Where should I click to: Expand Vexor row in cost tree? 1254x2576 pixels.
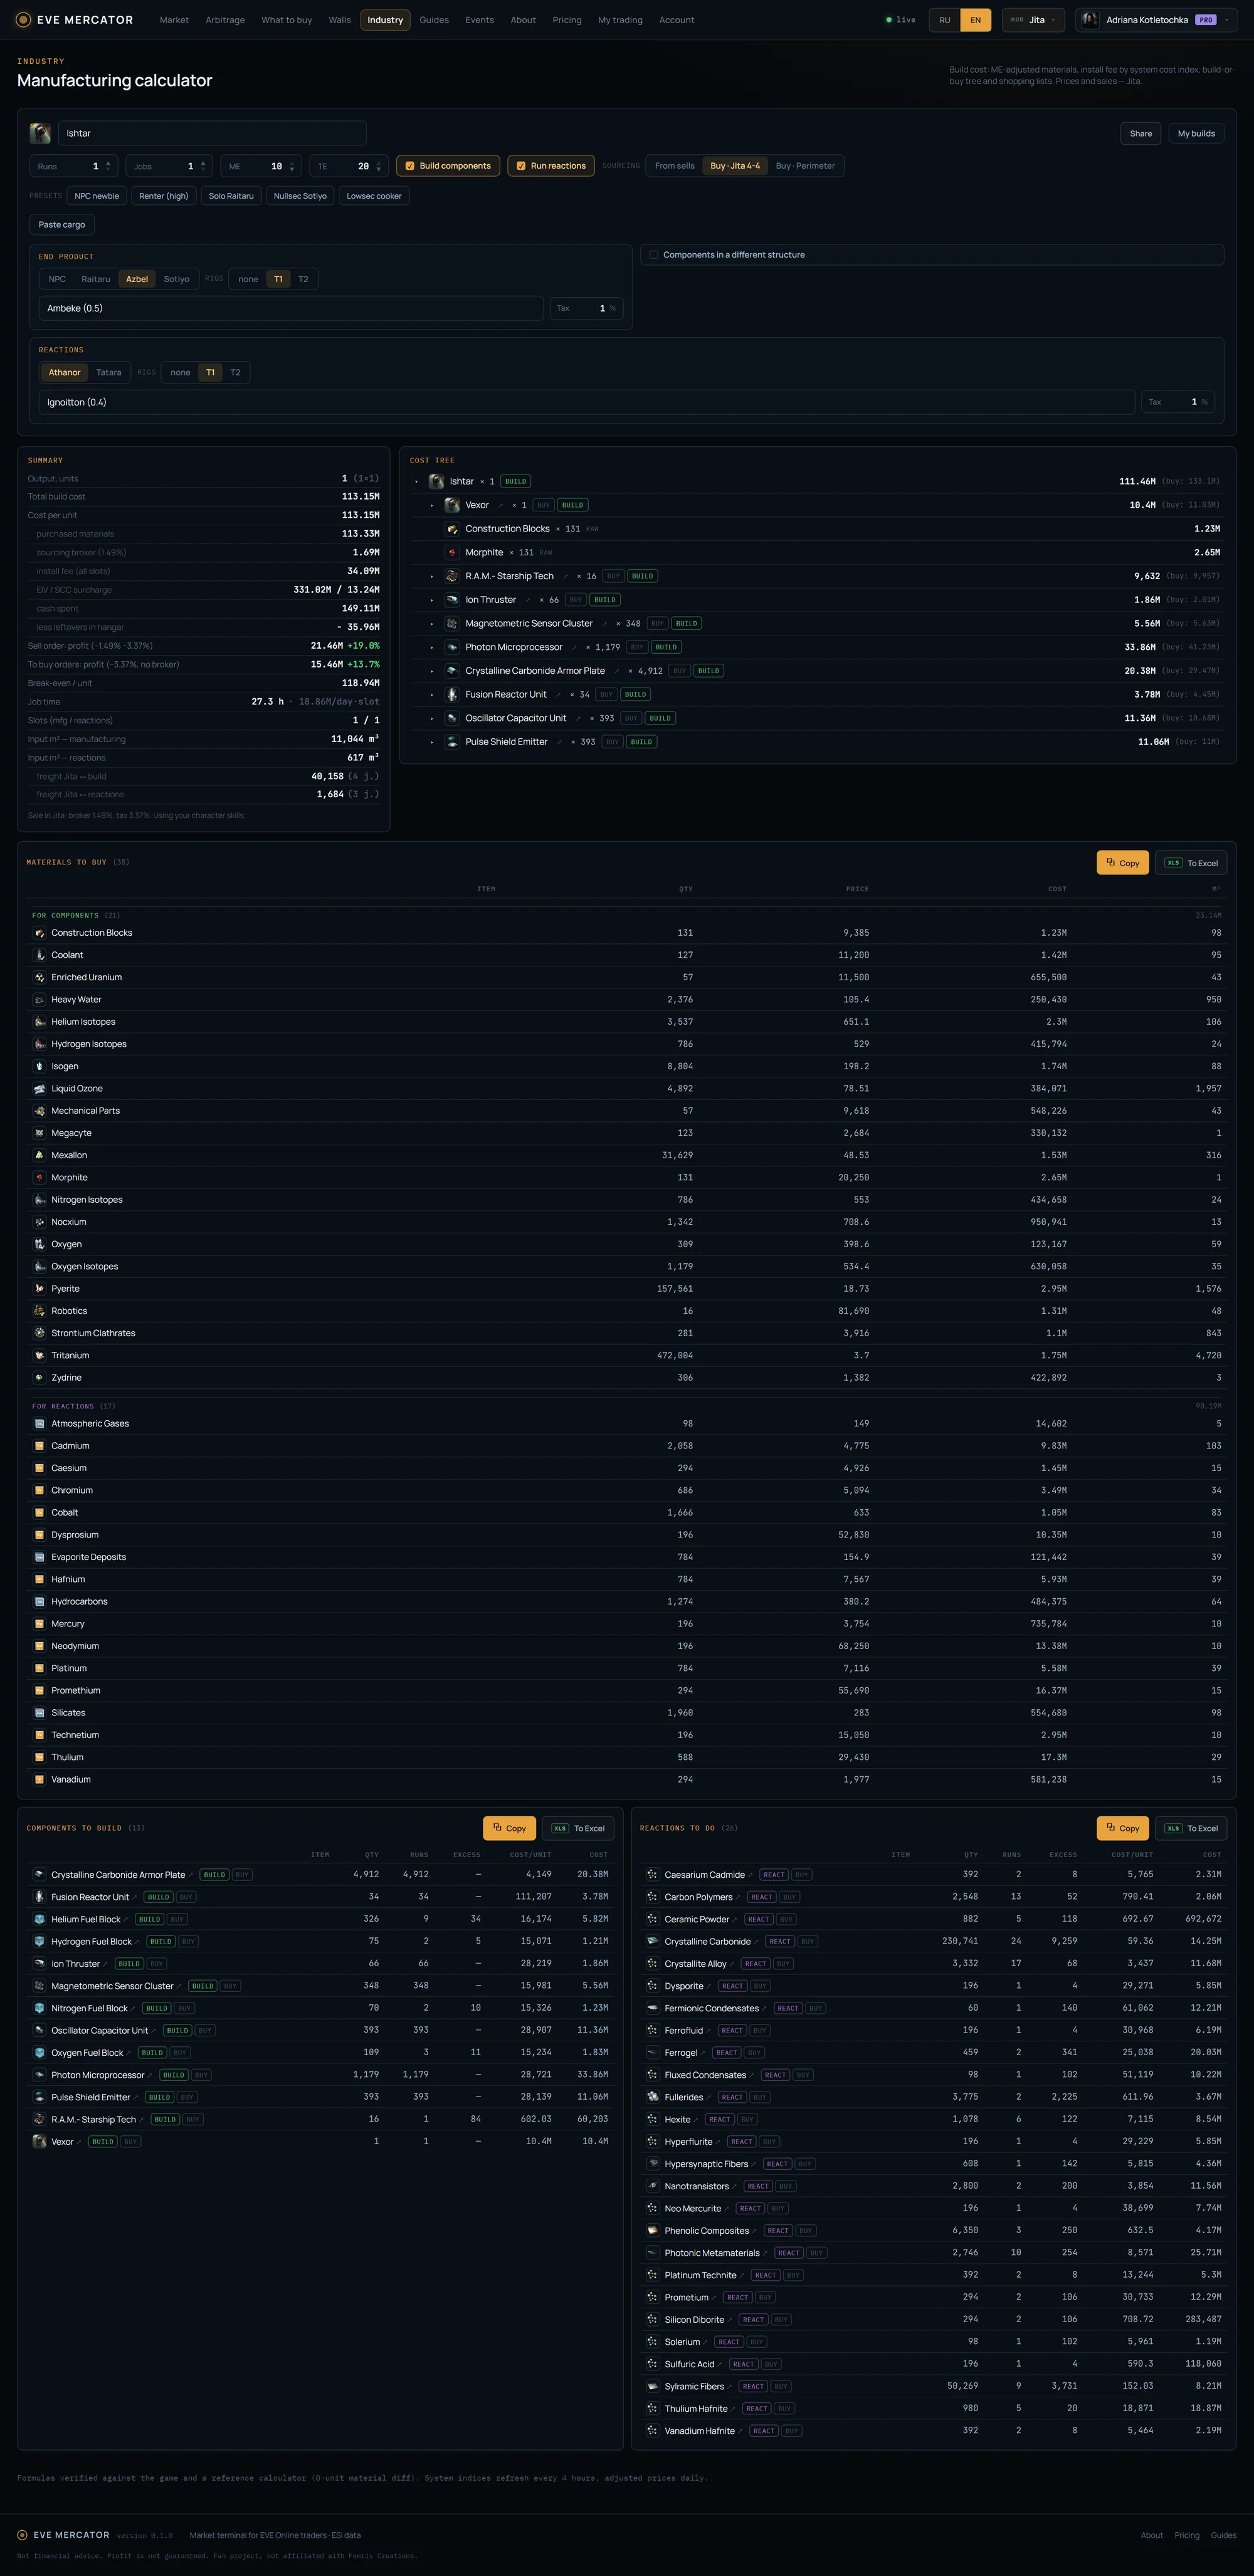(432, 505)
